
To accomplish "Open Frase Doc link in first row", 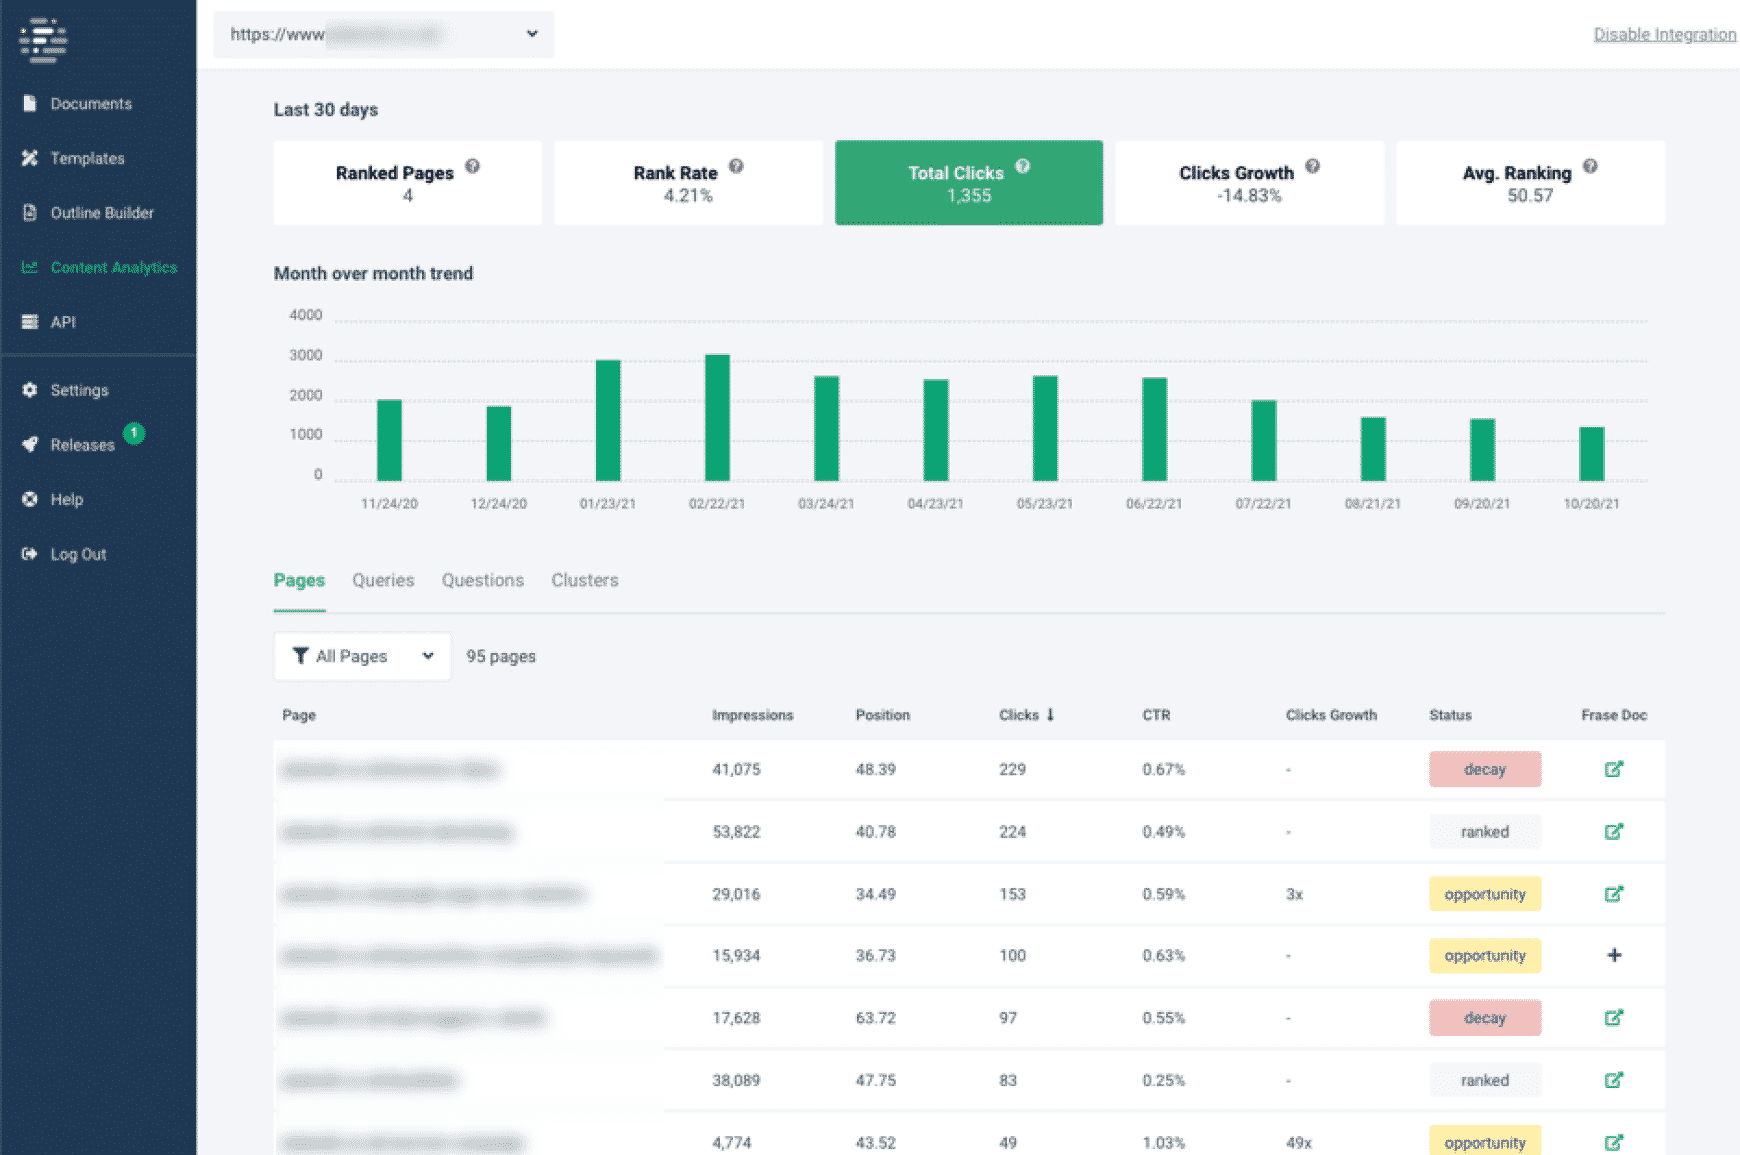I will (x=1613, y=769).
